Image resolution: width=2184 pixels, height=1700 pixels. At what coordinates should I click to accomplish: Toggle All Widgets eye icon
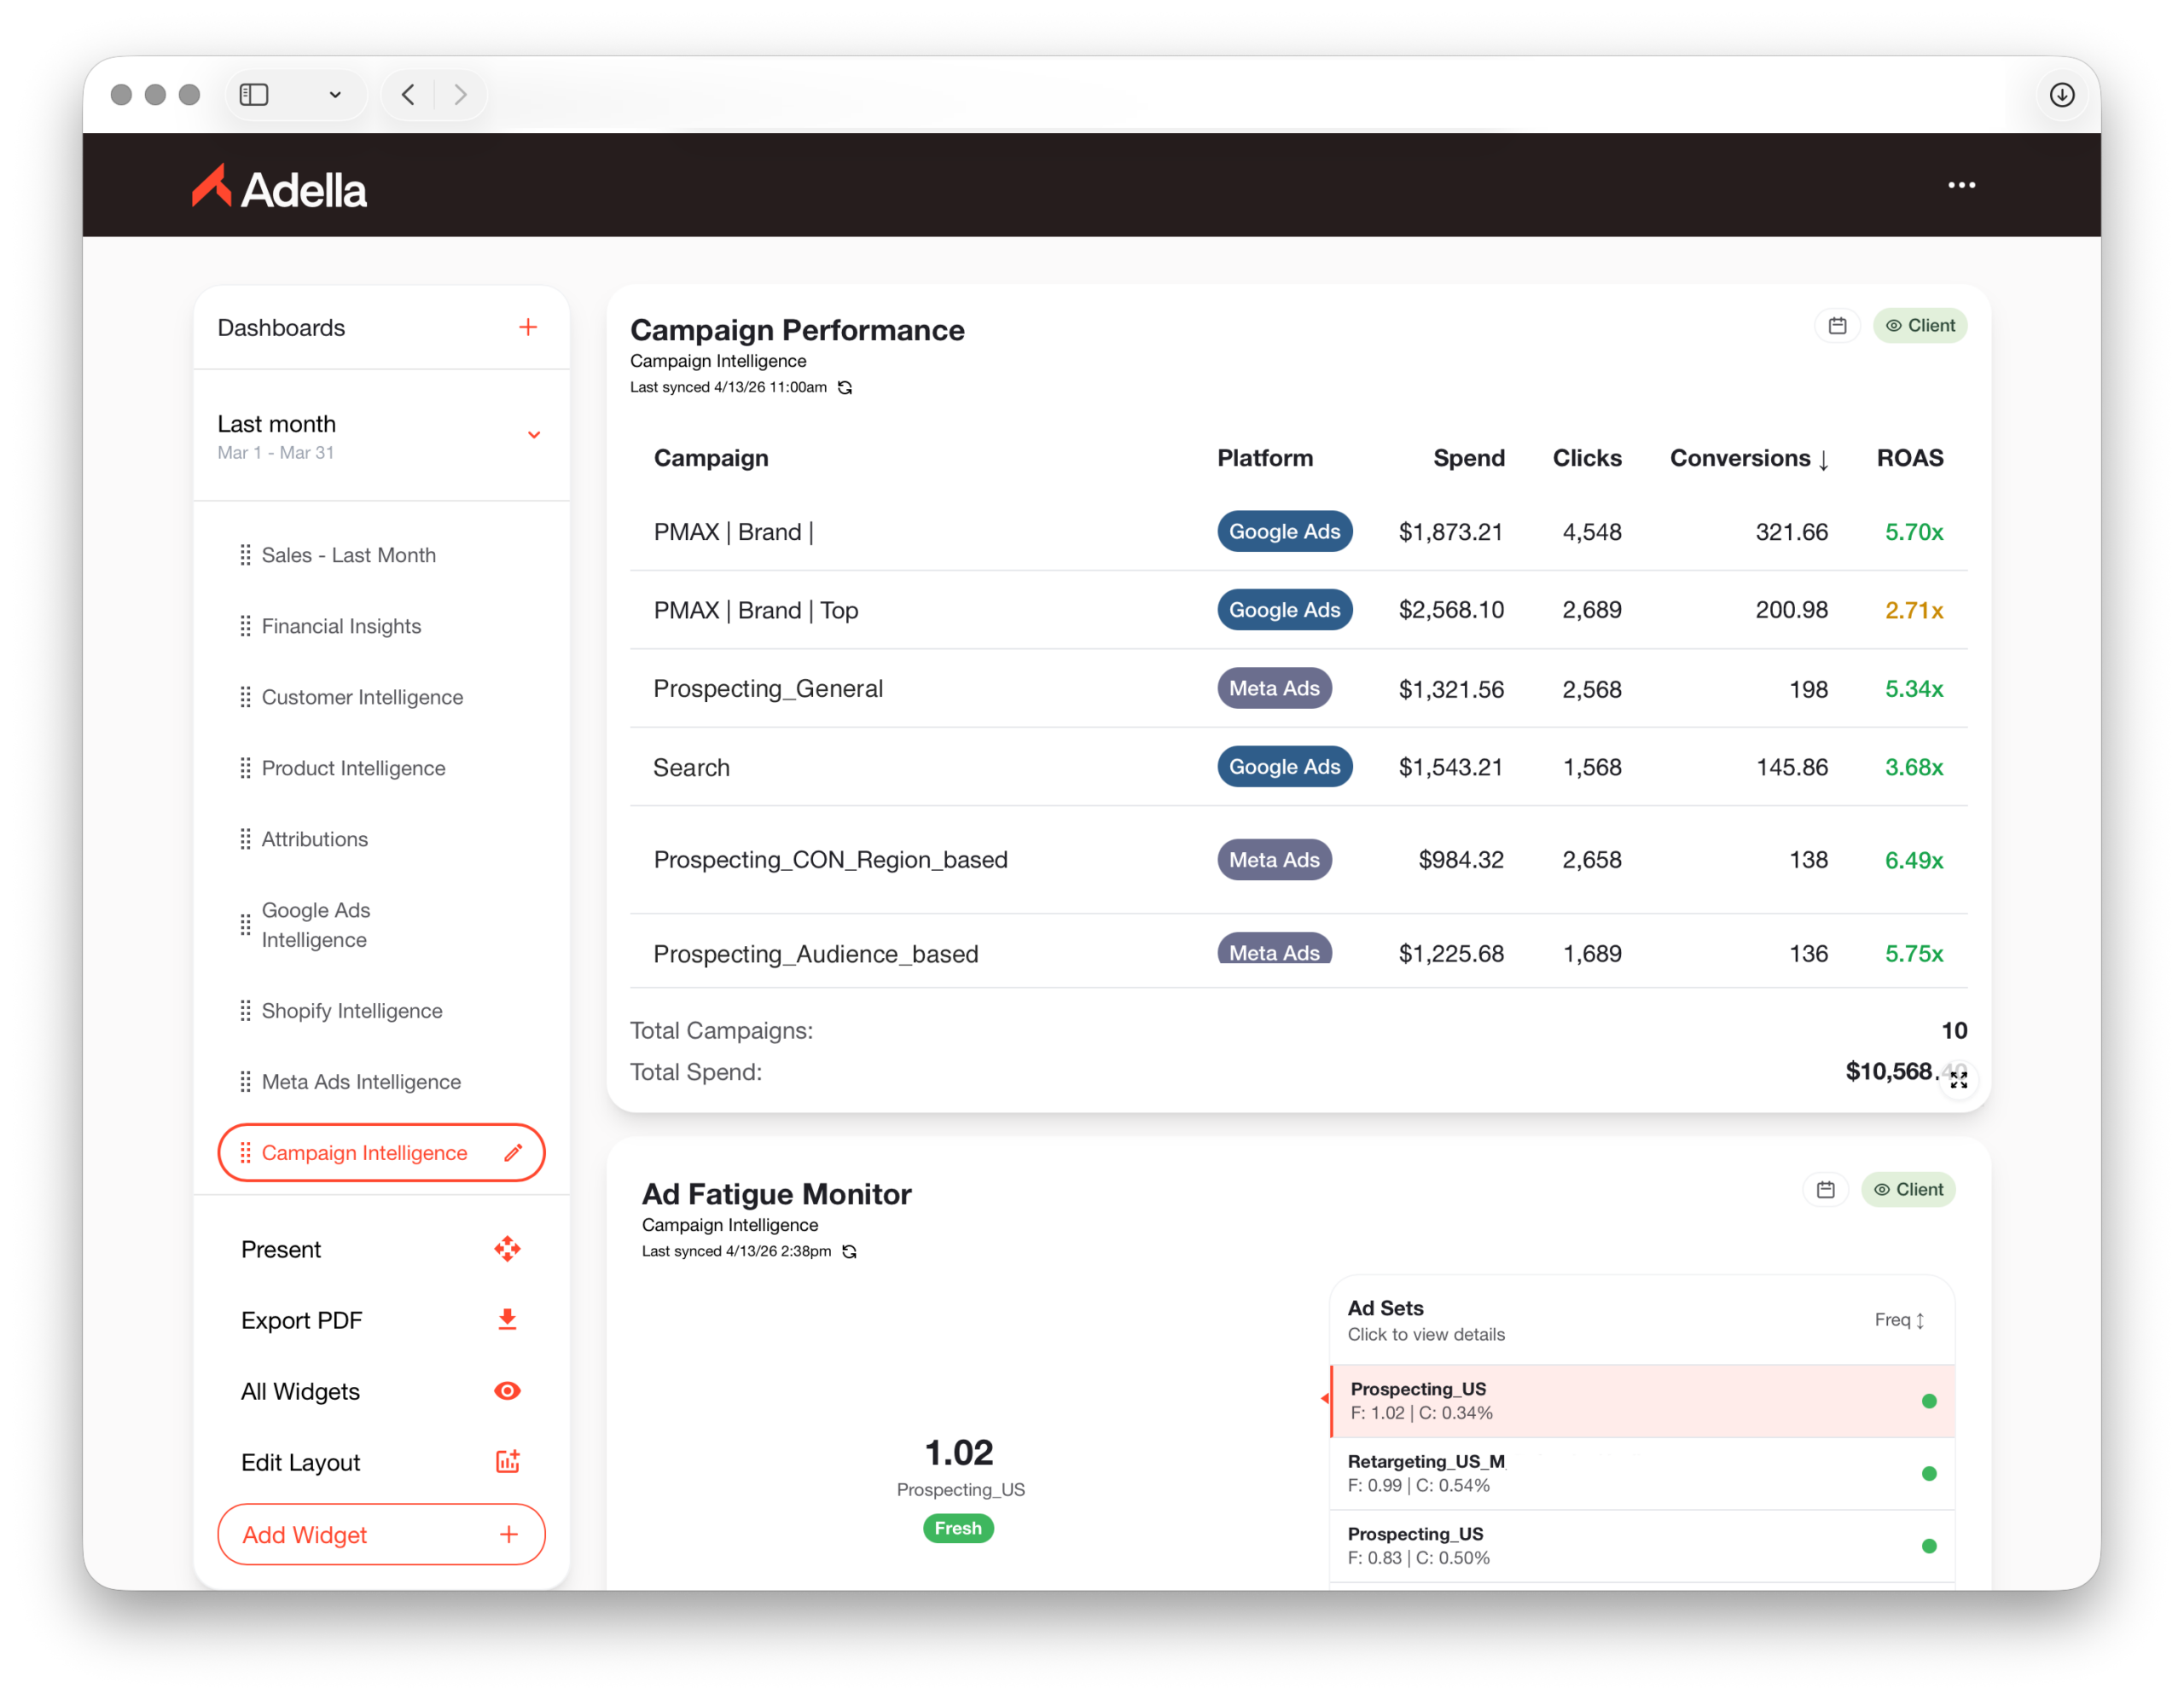pos(507,1391)
